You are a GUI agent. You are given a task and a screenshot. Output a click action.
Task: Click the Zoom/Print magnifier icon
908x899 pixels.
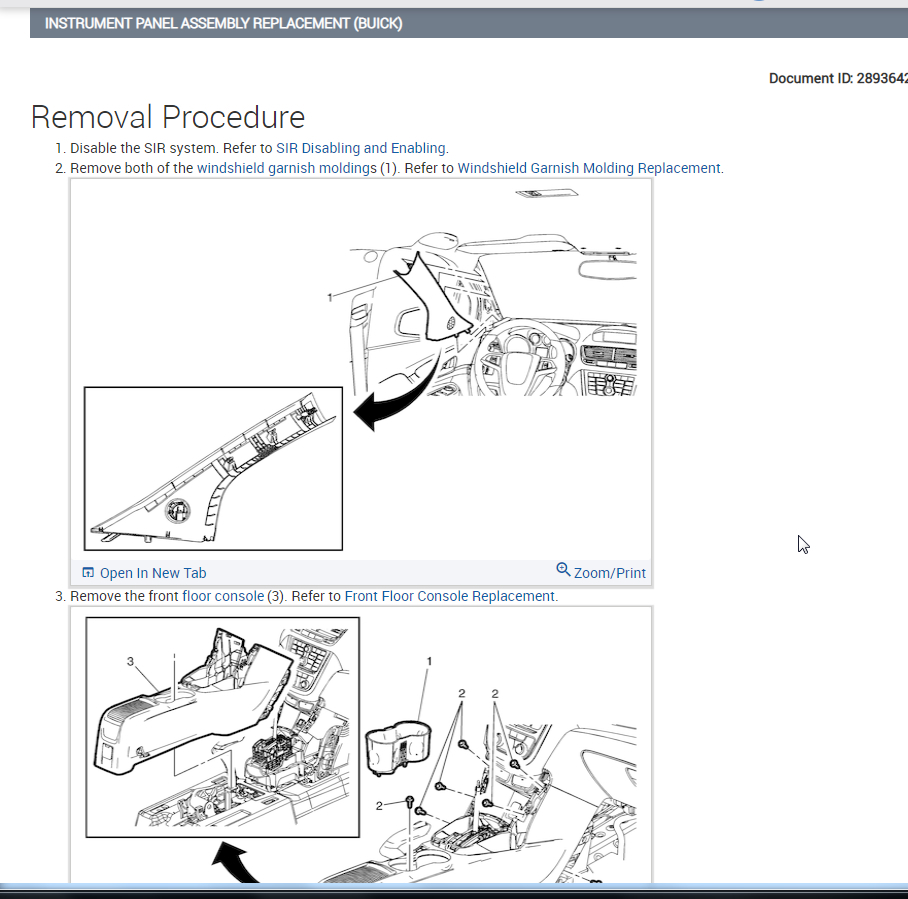pos(563,569)
